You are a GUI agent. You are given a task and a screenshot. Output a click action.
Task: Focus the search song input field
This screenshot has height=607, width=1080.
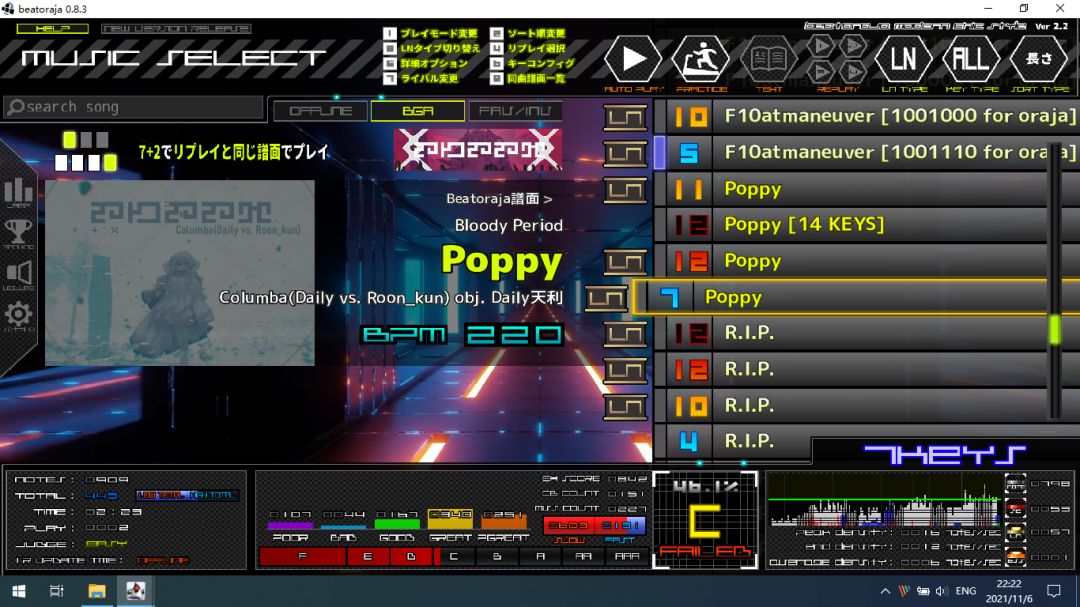pos(134,107)
